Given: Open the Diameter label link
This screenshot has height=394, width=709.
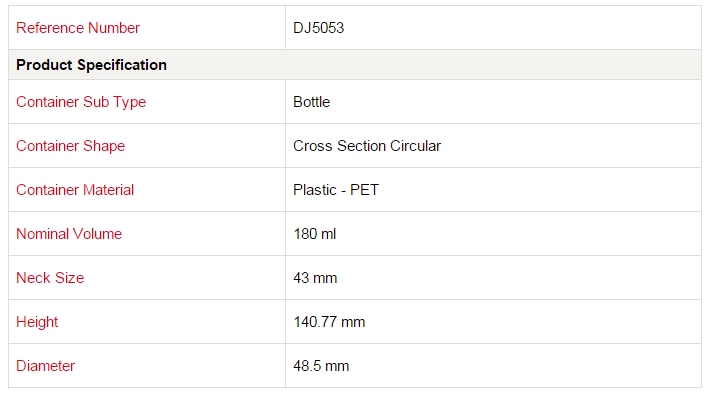Looking at the screenshot, I should (x=46, y=366).
